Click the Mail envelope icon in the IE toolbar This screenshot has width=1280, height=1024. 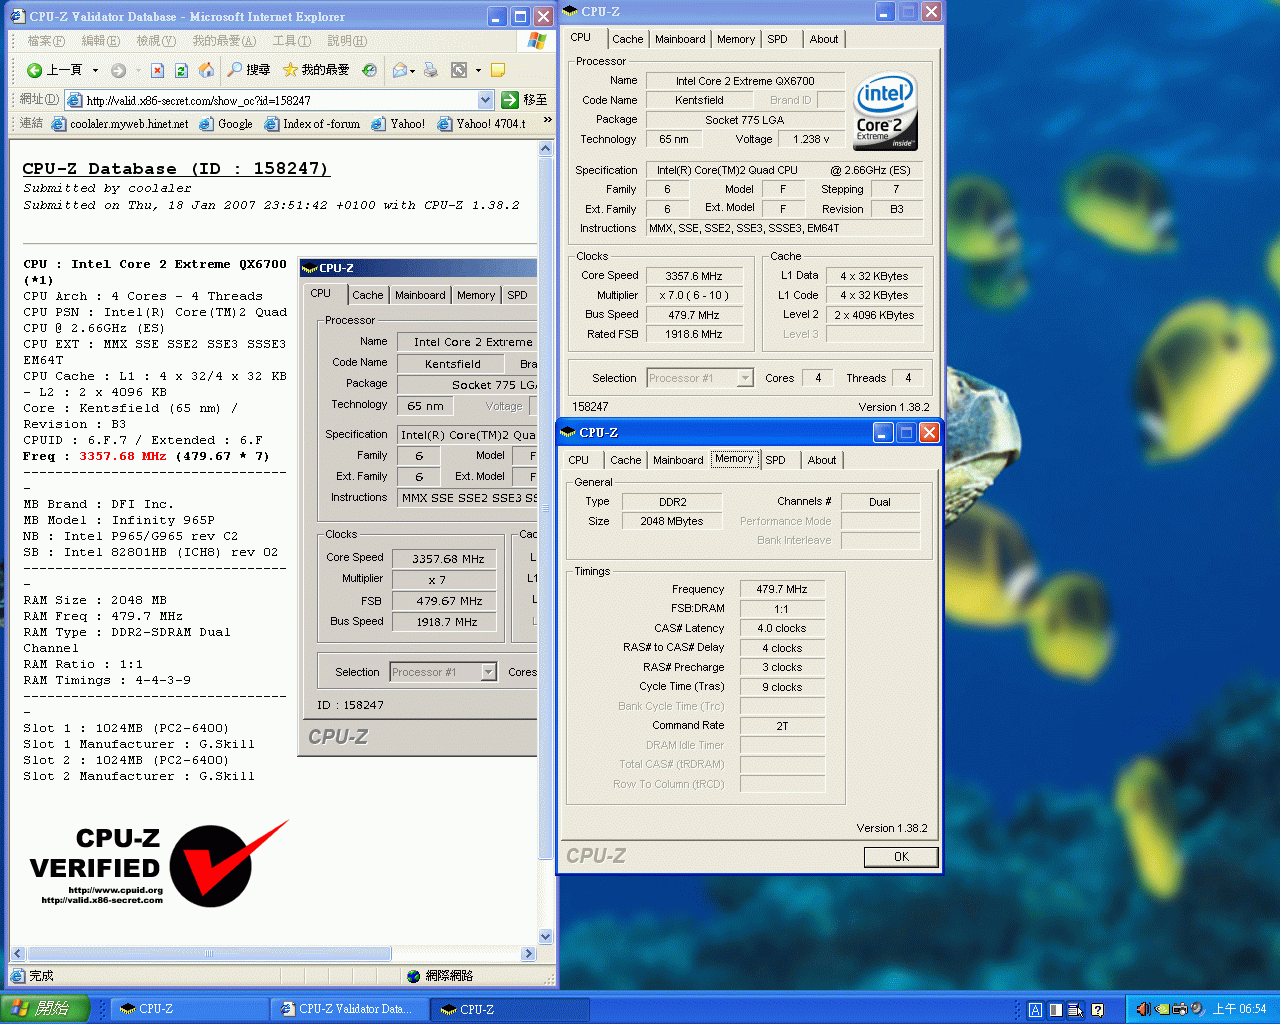pos(400,70)
